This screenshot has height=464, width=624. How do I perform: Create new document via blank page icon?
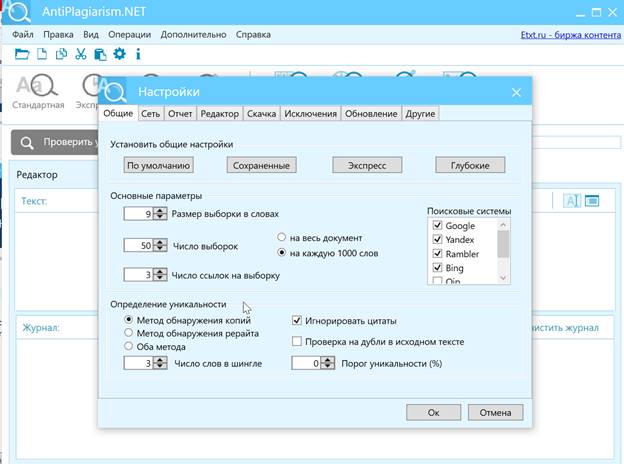tap(42, 54)
